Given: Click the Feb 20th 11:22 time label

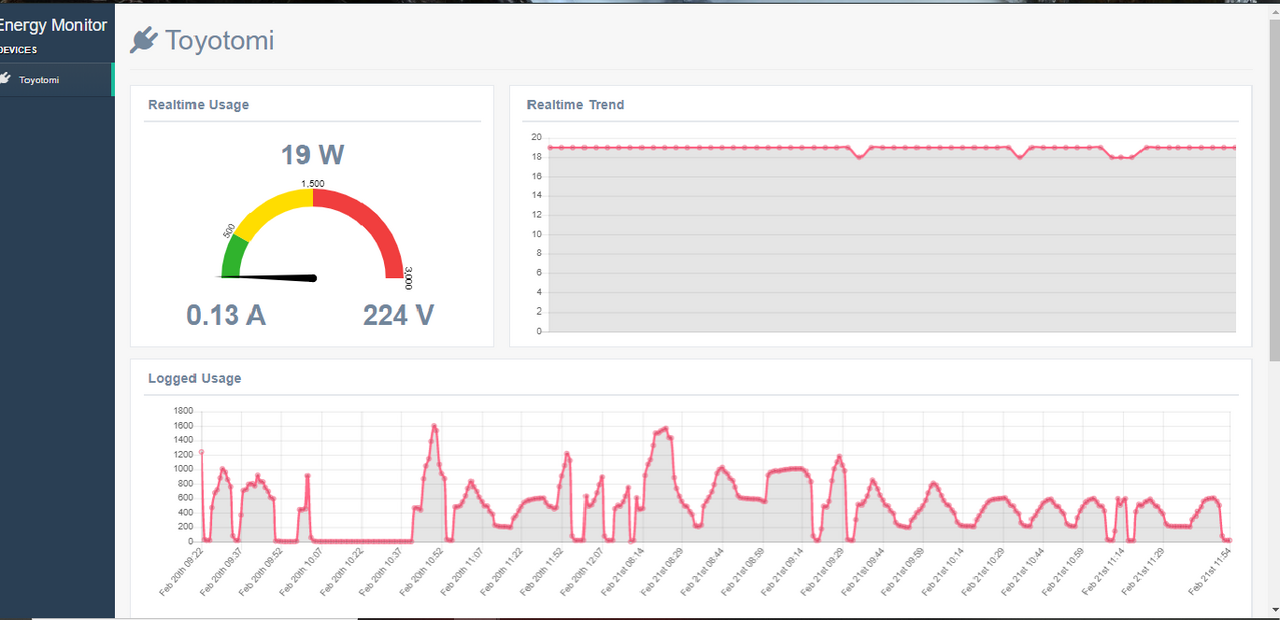Looking at the screenshot, I should pyautogui.click(x=501, y=572).
